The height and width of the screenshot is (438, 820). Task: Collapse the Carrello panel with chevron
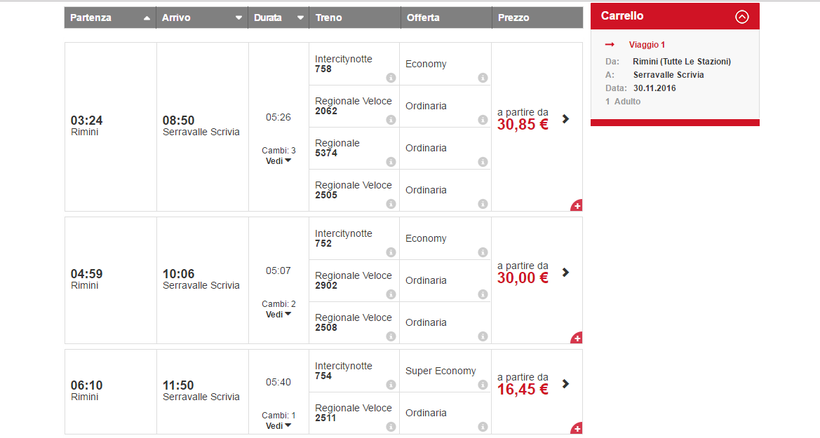coord(741,16)
